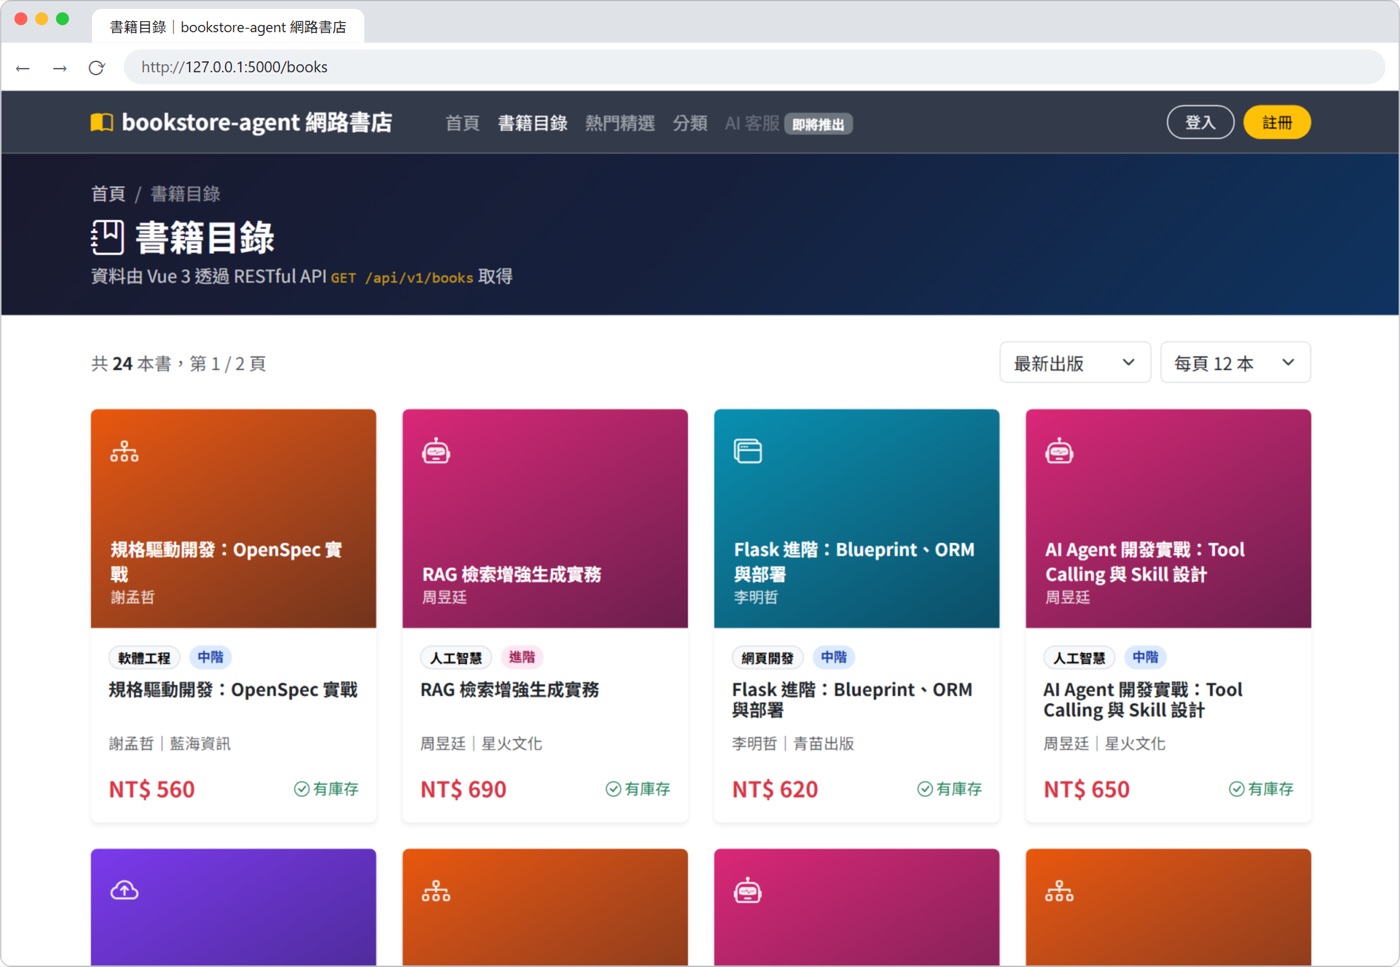Click the in-stock check icon for NT$ 650 book
Screen dimensions: 1400x967
pyautogui.click(x=1237, y=789)
